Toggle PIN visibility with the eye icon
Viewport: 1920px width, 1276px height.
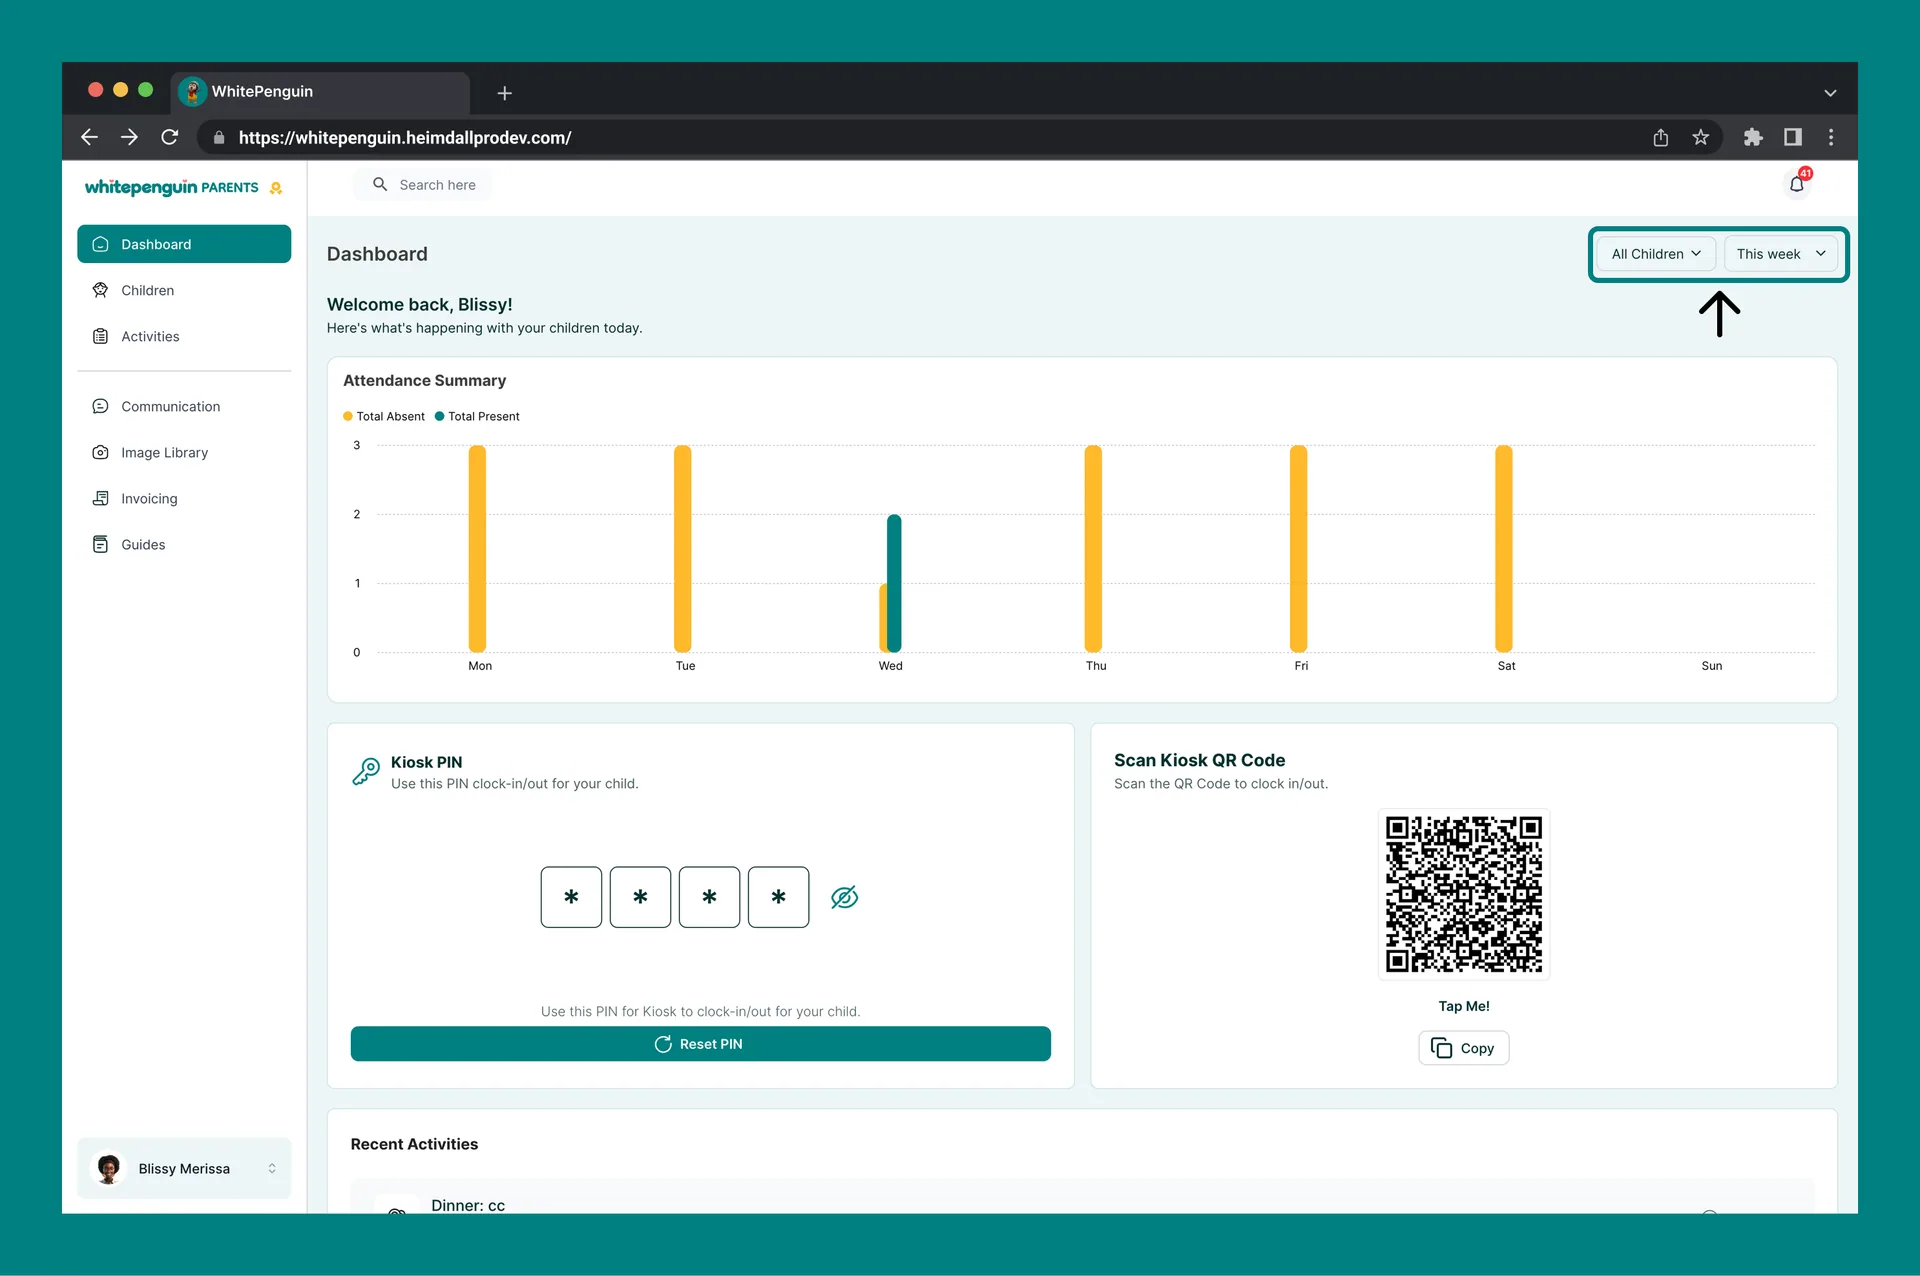point(844,897)
